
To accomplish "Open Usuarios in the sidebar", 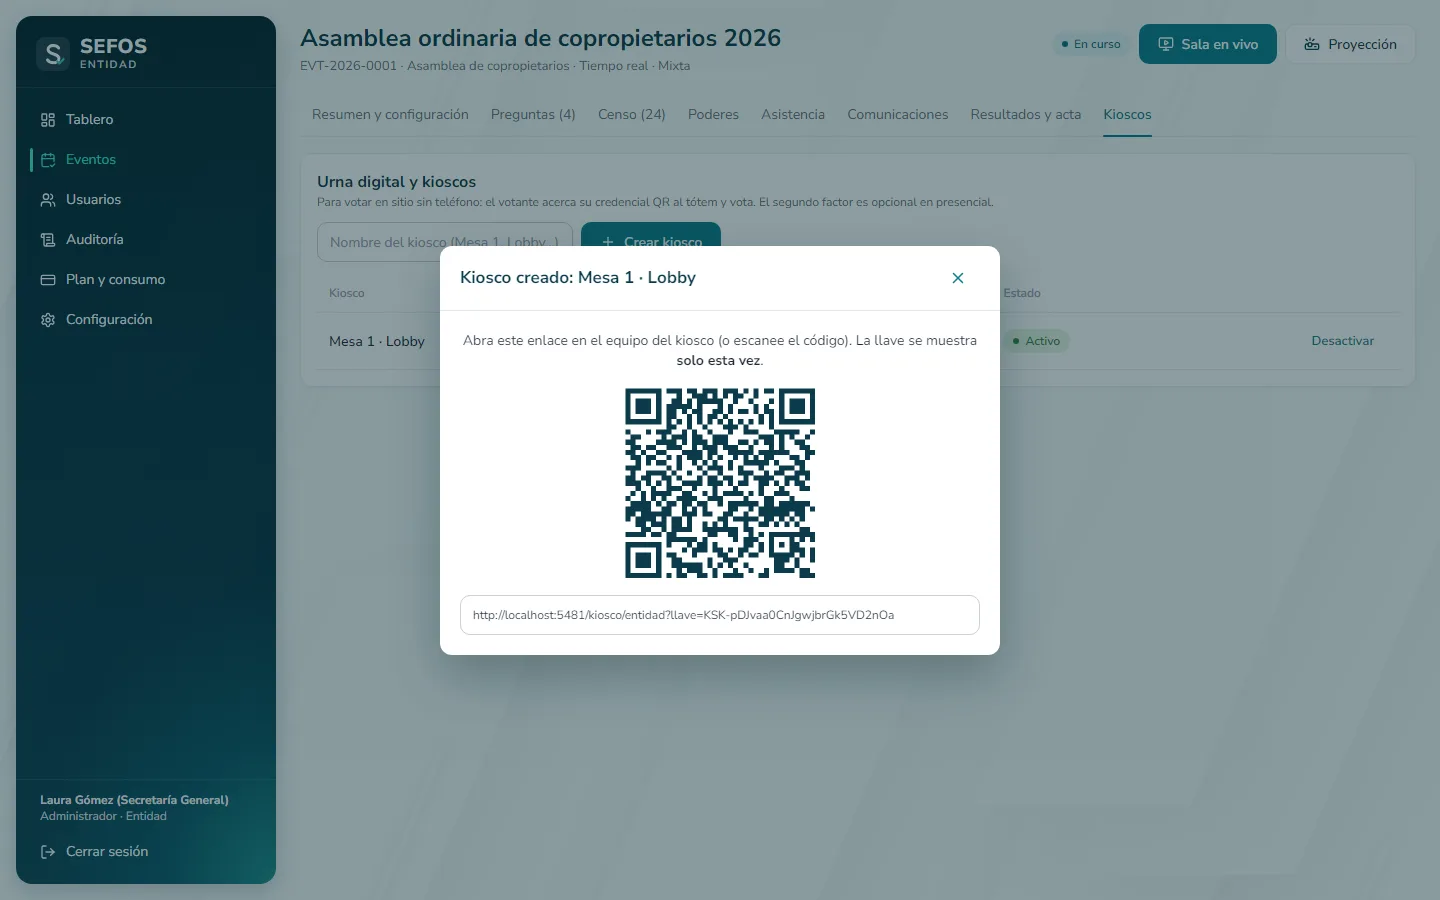I will [146, 200].
